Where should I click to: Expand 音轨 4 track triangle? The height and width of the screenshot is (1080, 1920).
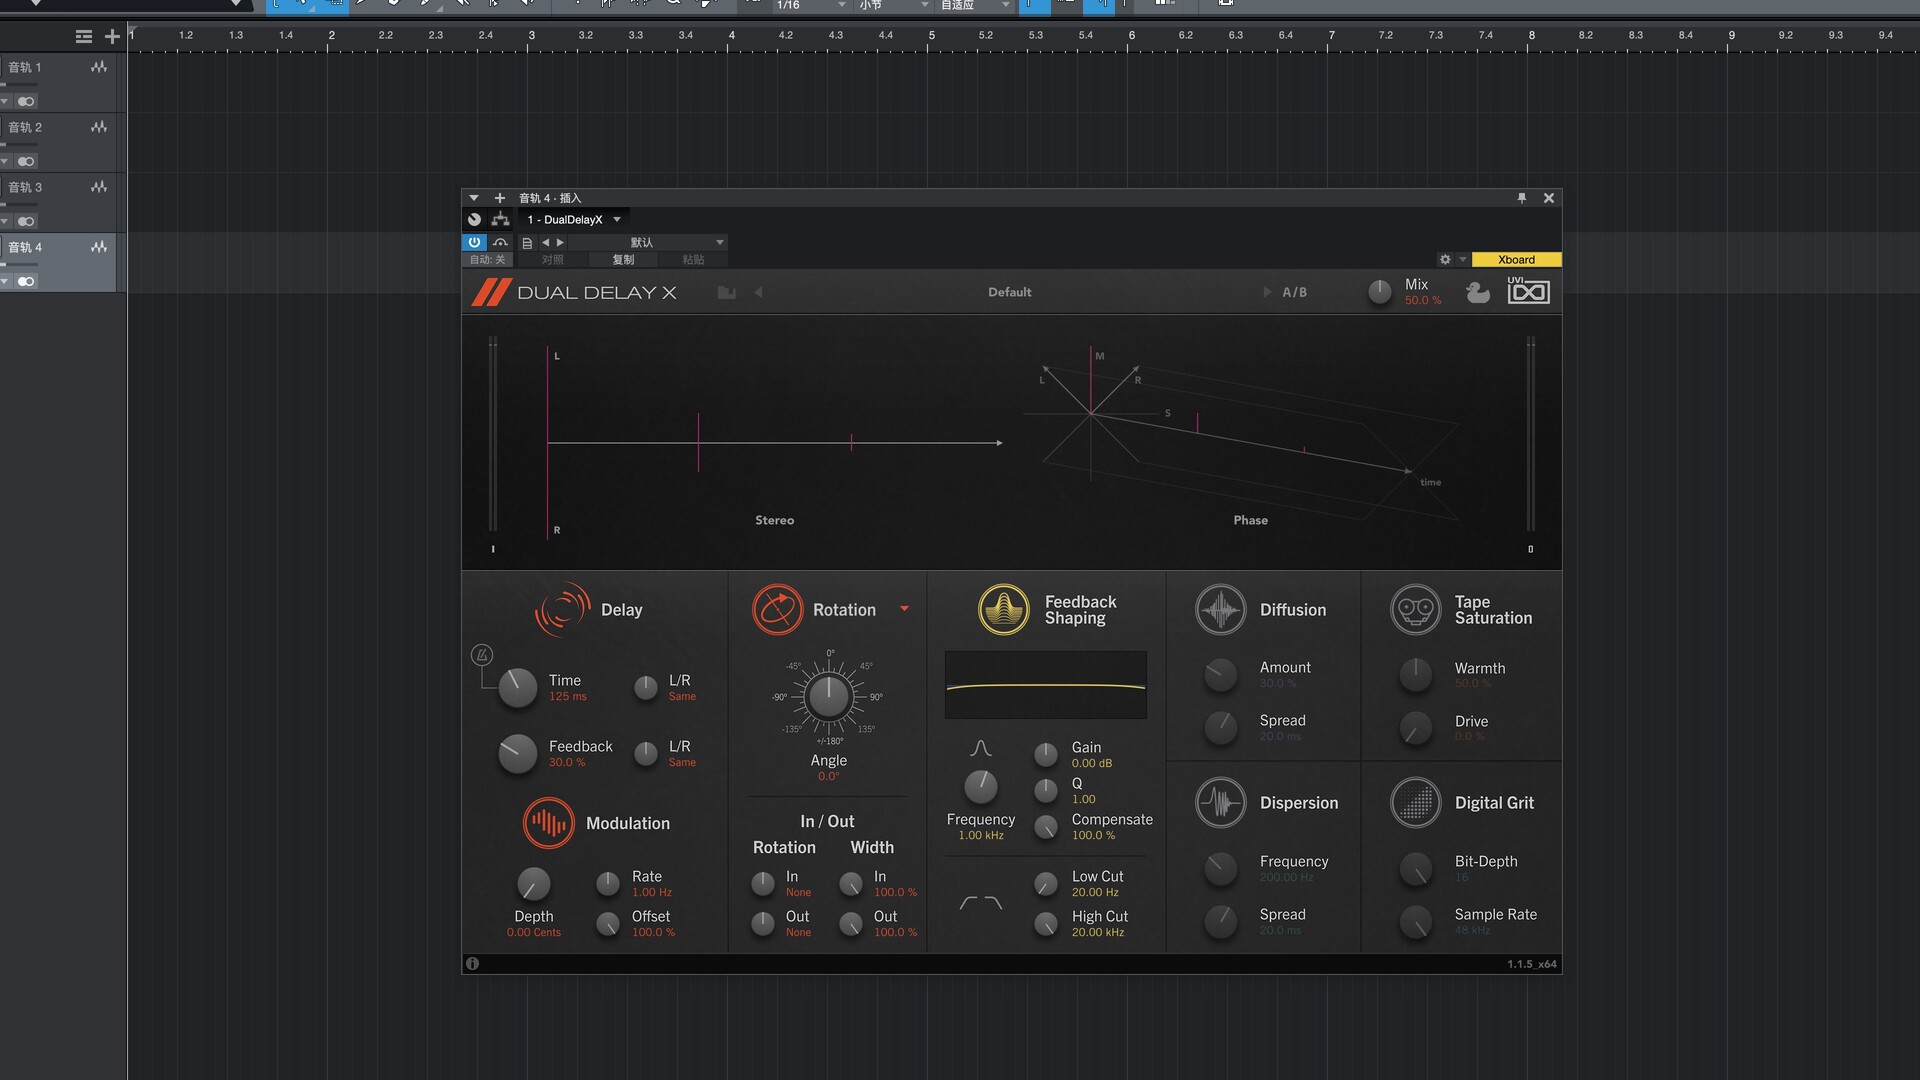click(x=5, y=281)
